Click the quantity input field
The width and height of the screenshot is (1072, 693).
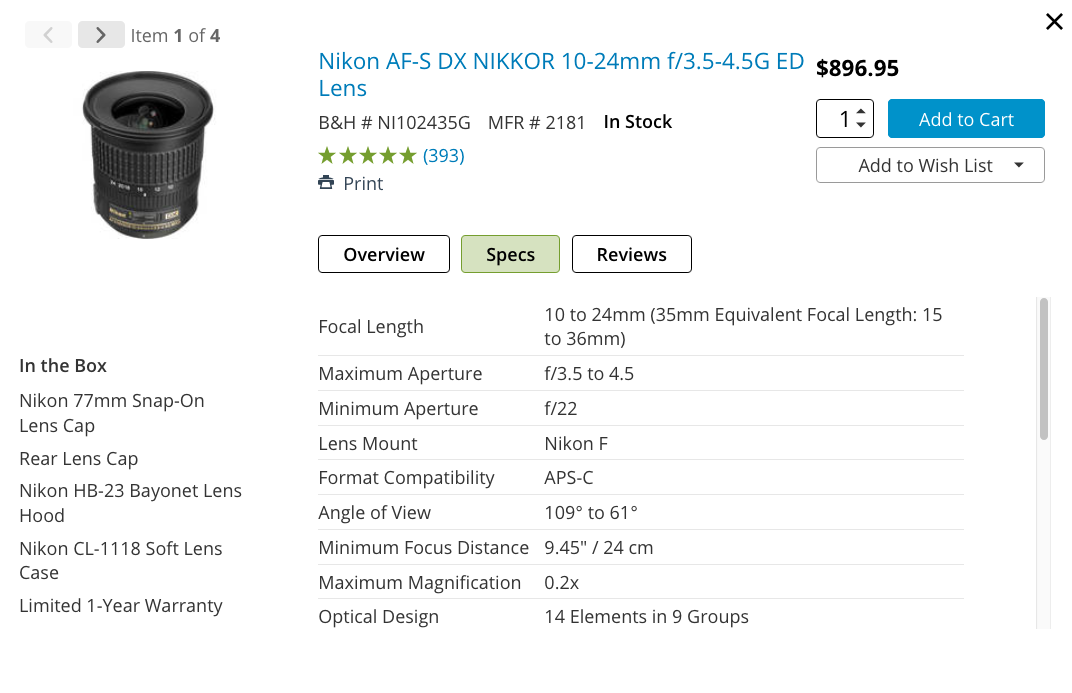pyautogui.click(x=837, y=119)
